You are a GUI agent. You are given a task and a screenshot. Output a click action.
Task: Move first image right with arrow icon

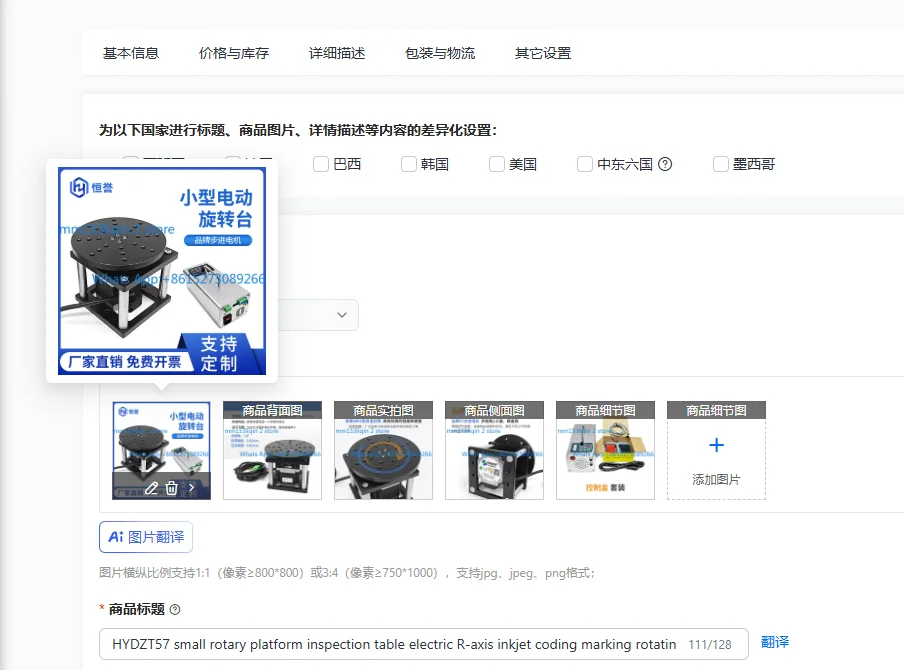[191, 488]
